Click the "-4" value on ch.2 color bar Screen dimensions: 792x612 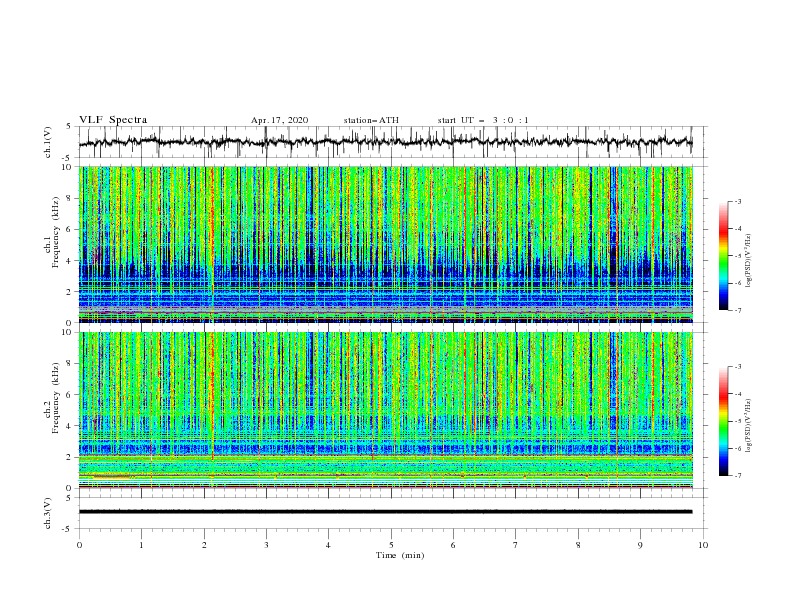[737, 394]
